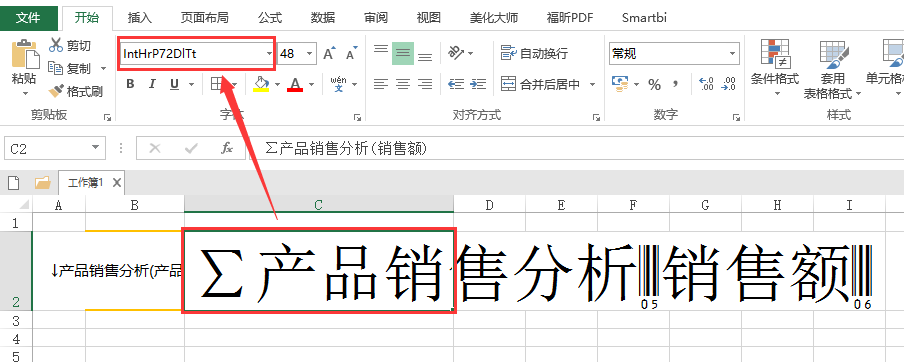This screenshot has height=362, width=904.
Task: Increase font size with larger A icon
Action: tap(329, 54)
